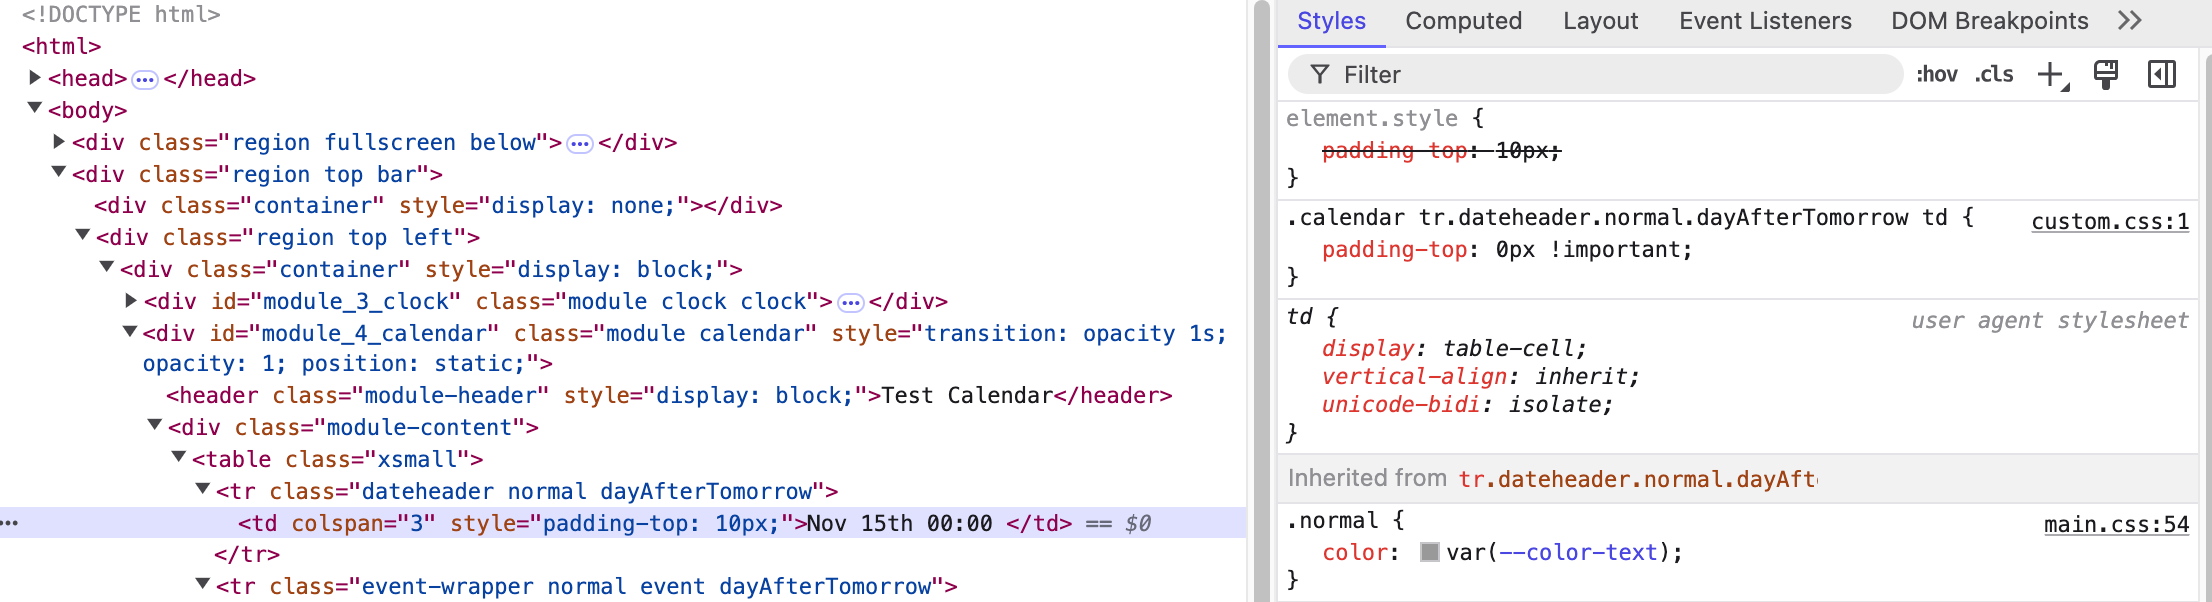Open row actions menu on selected td
The width and height of the screenshot is (2212, 602).
tap(10, 523)
